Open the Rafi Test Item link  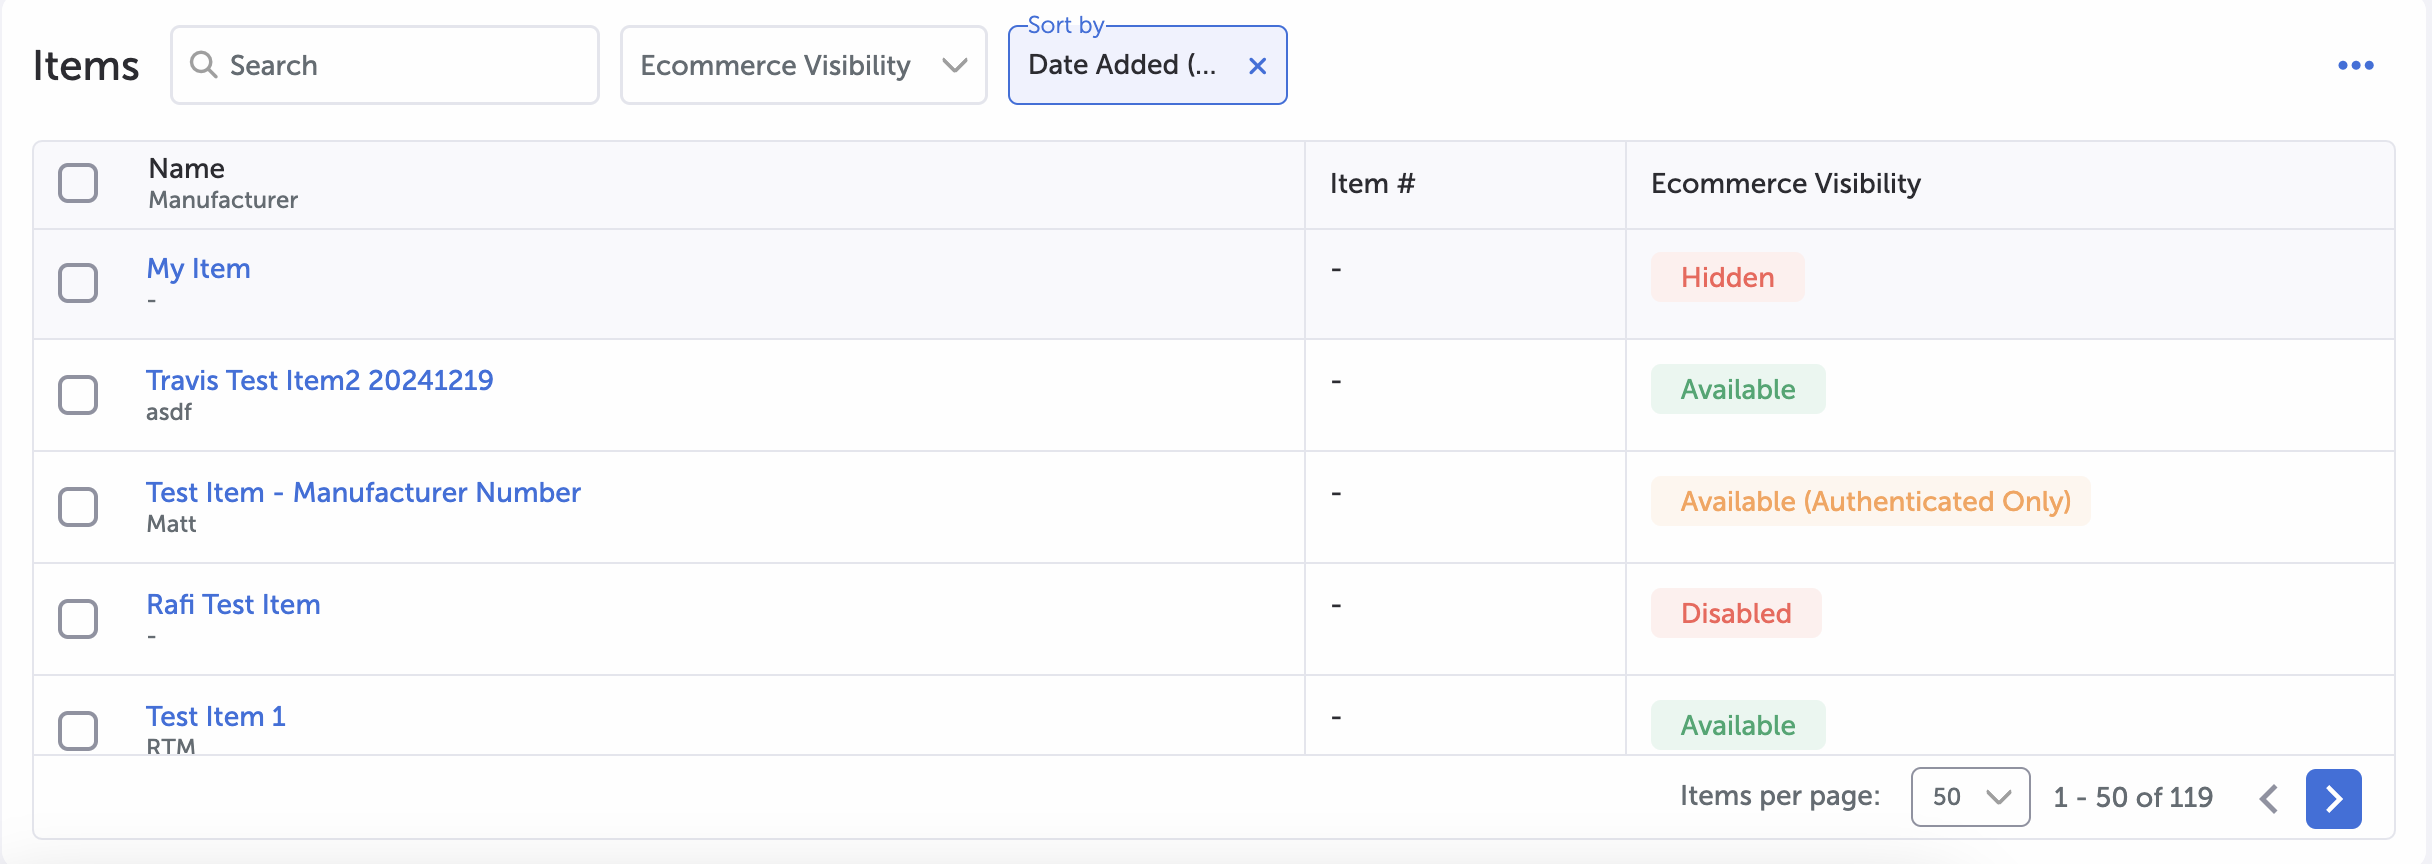click(233, 605)
